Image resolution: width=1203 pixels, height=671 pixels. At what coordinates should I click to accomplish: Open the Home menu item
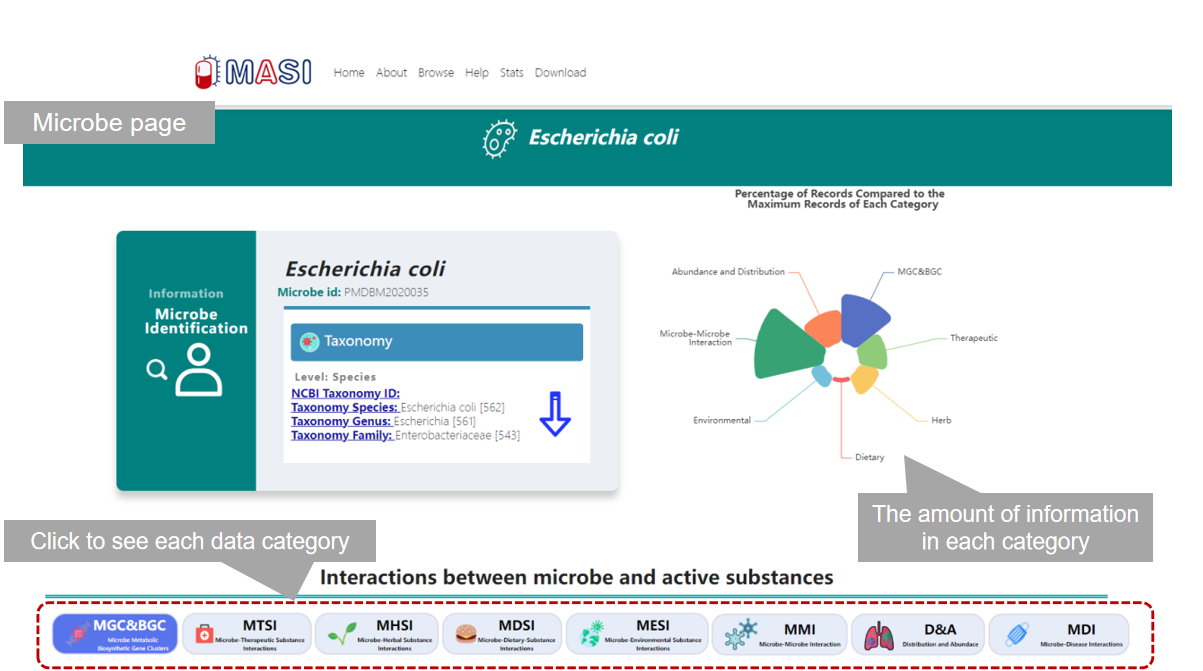(349, 73)
